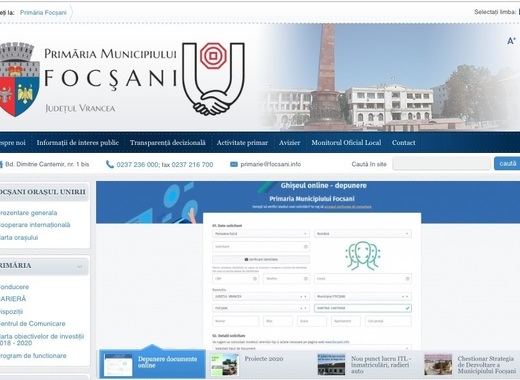Click the phone icon beside 0237 236 000
520x380 pixels.
110,164
